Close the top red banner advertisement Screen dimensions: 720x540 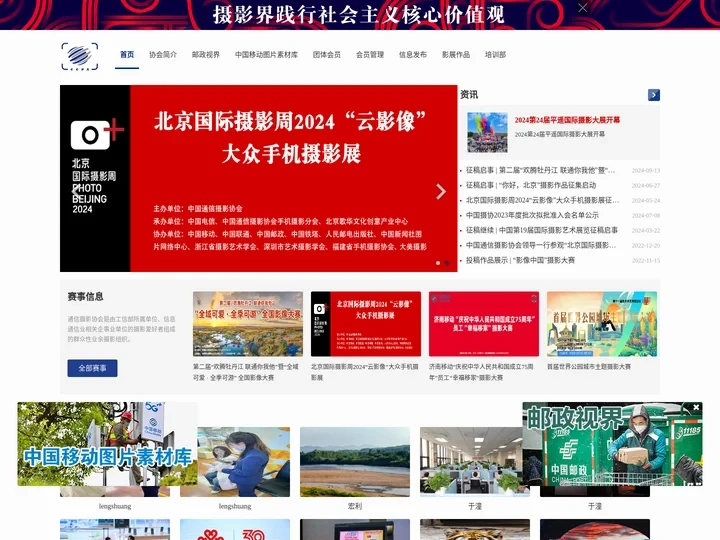pos(582,8)
